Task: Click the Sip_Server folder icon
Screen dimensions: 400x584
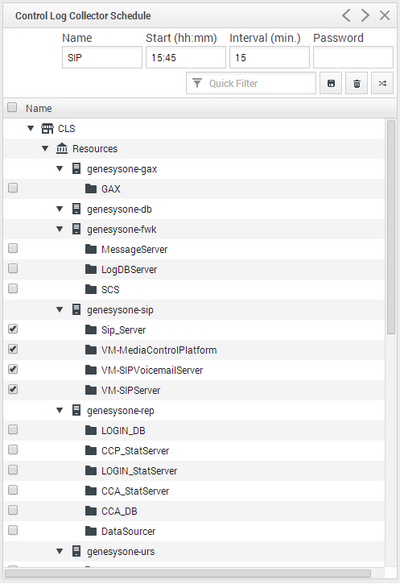Action: tap(91, 330)
